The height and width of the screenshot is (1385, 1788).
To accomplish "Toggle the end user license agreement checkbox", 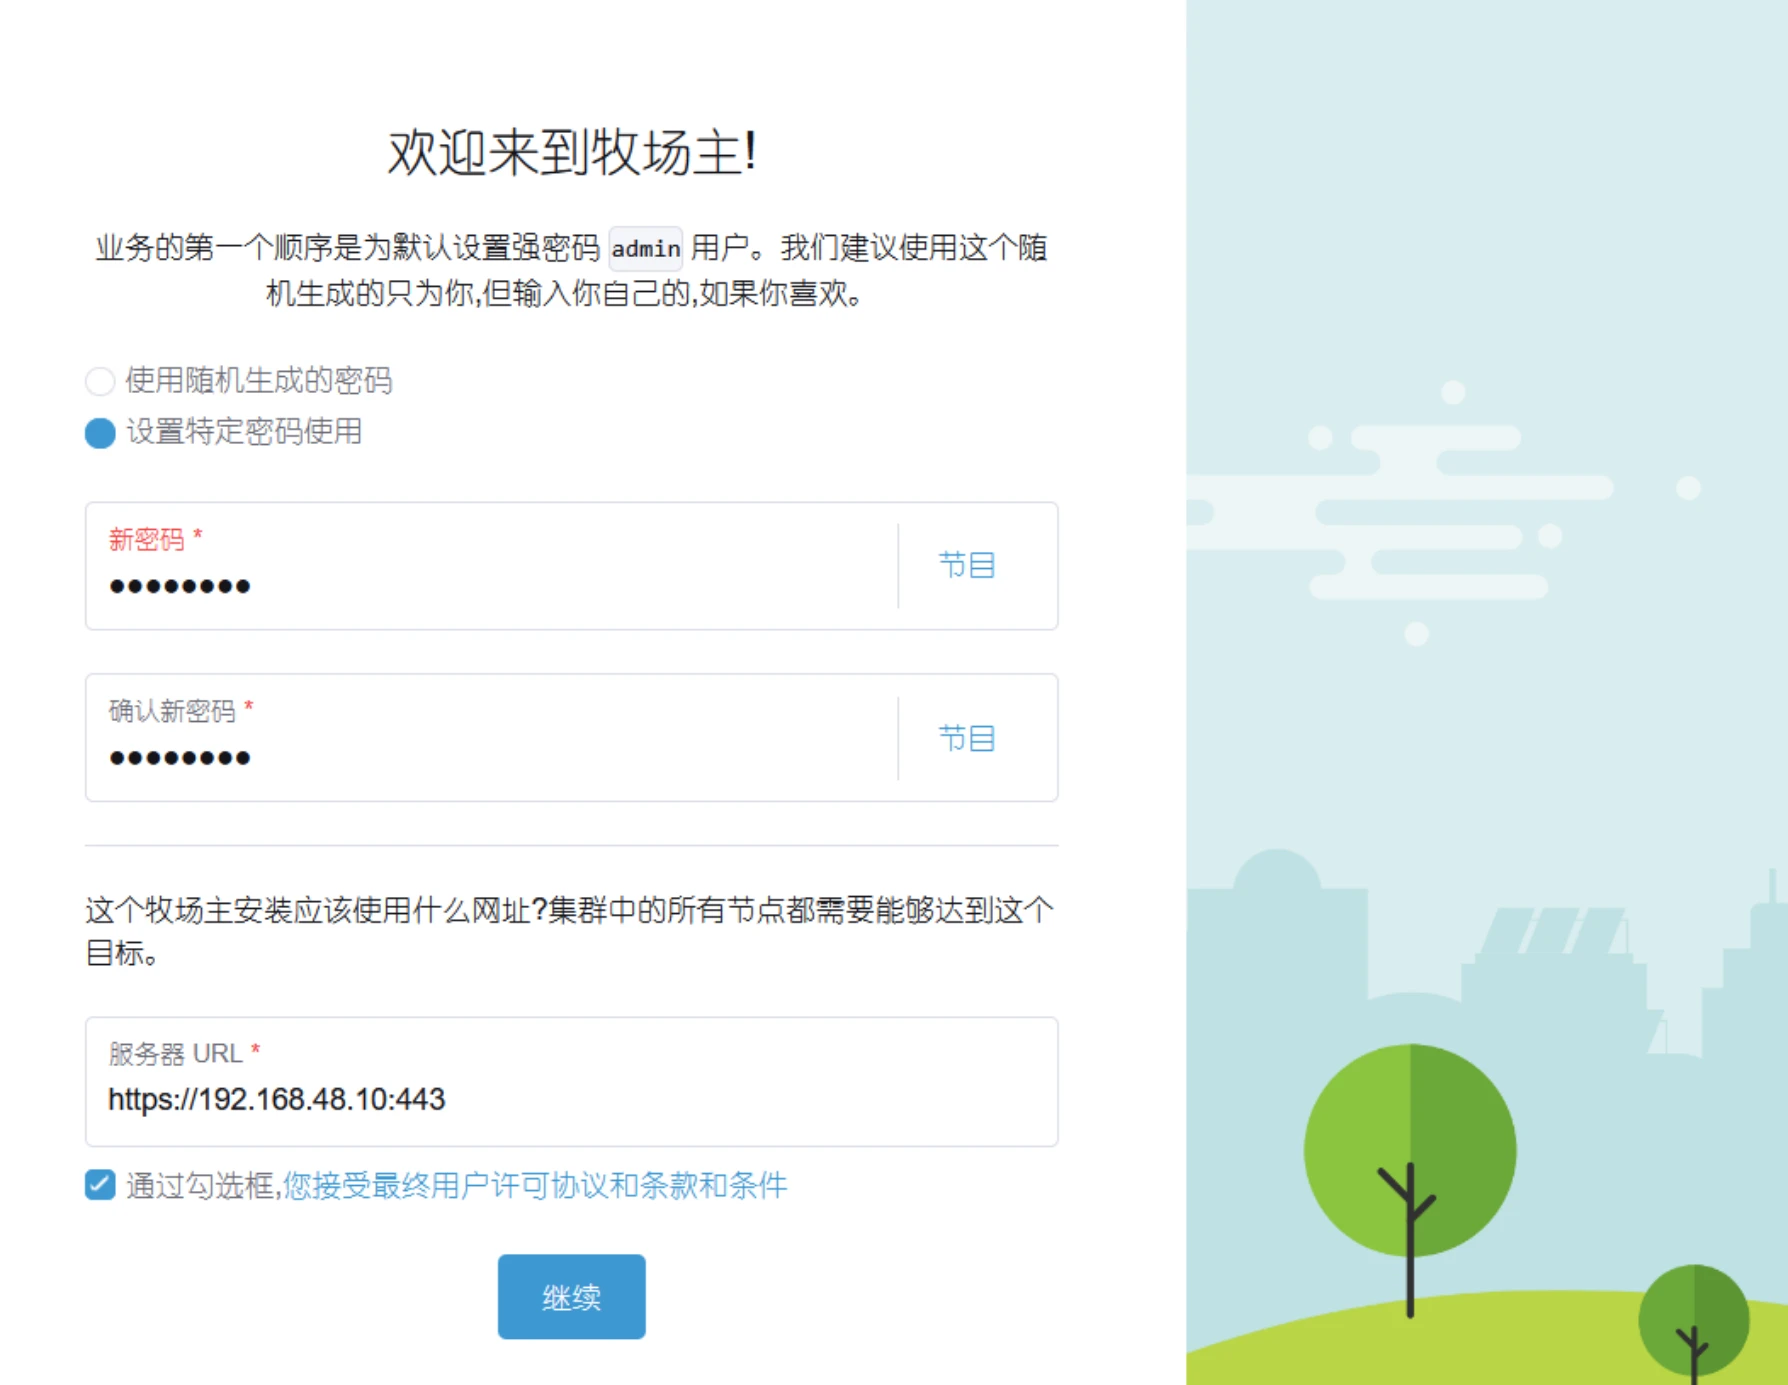I will pyautogui.click(x=100, y=1185).
